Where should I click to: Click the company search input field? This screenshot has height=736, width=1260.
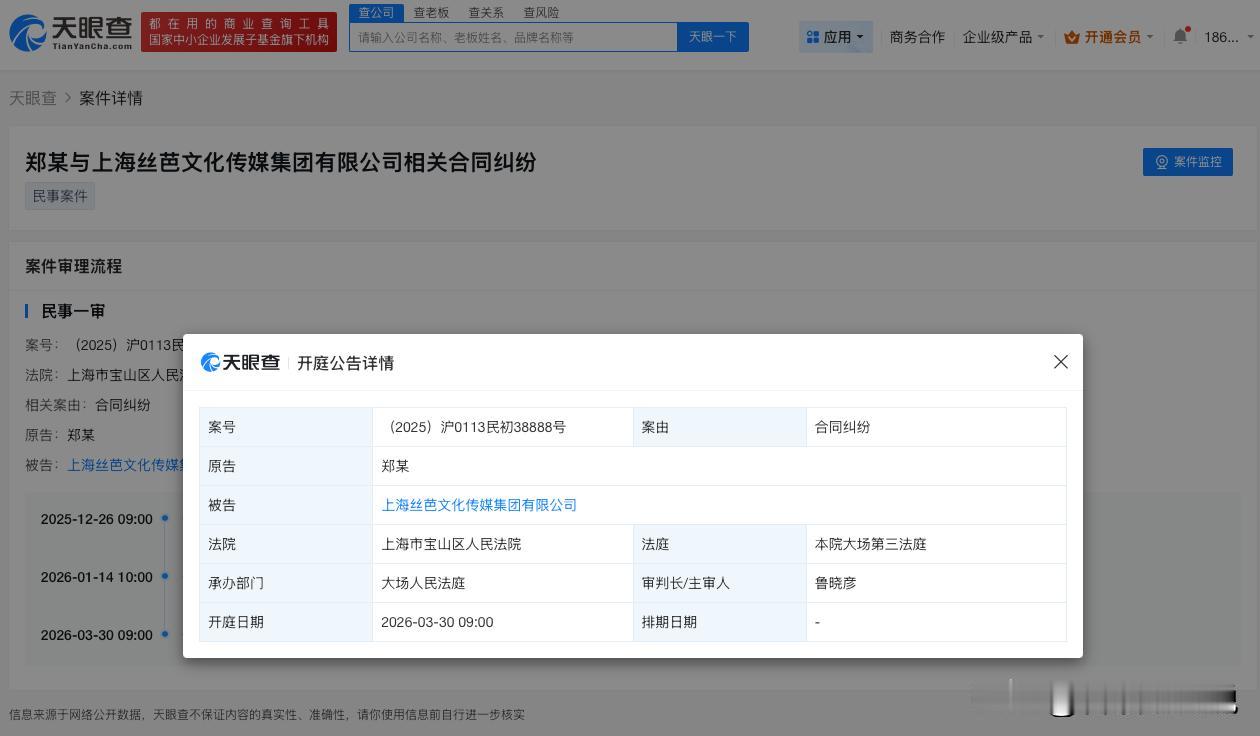(x=513, y=36)
